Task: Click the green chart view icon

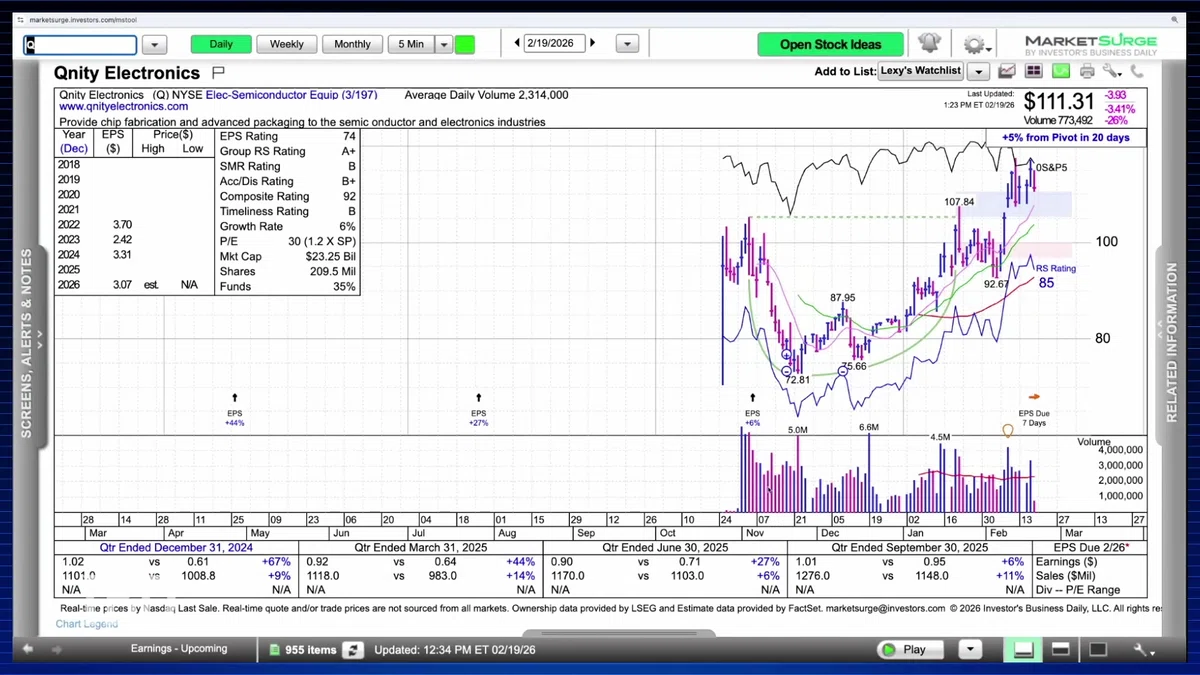Action: [x=1060, y=71]
